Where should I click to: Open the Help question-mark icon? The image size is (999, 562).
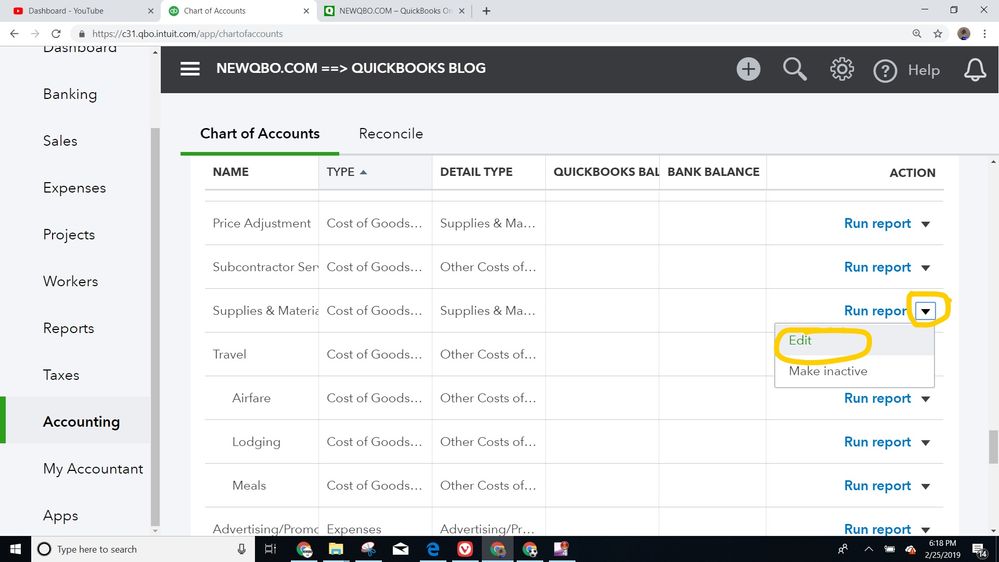click(885, 70)
